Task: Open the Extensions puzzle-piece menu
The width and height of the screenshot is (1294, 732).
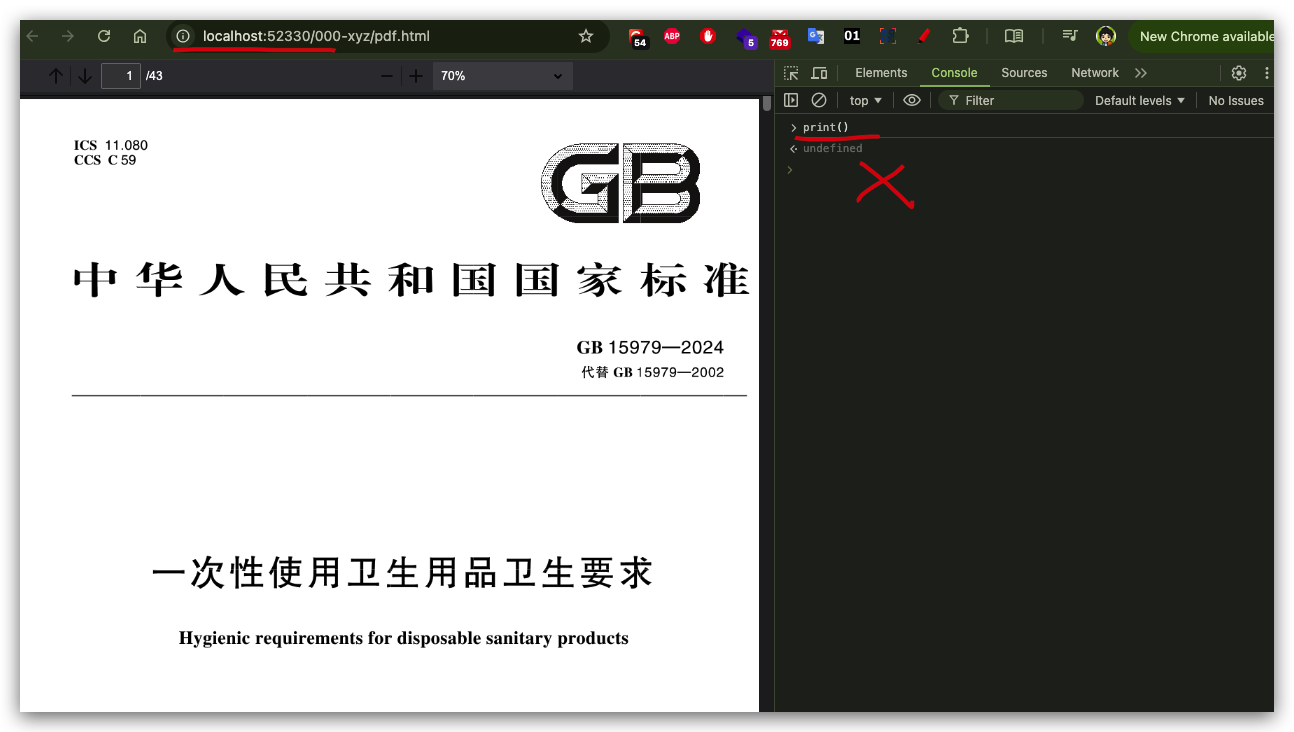Action: (x=960, y=36)
